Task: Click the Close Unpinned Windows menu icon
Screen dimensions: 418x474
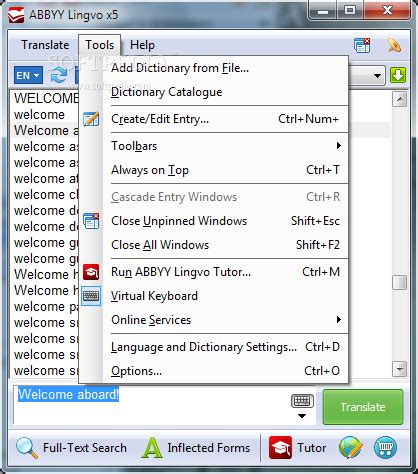Action: pyautogui.click(x=91, y=221)
